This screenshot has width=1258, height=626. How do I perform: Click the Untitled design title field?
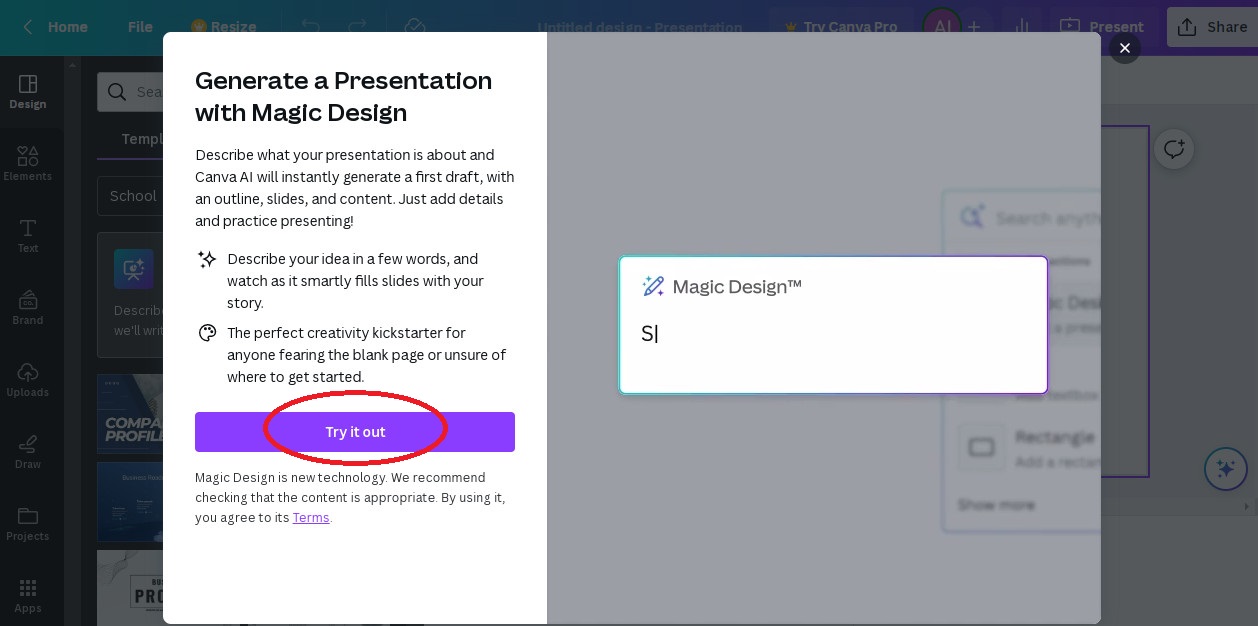(640, 27)
